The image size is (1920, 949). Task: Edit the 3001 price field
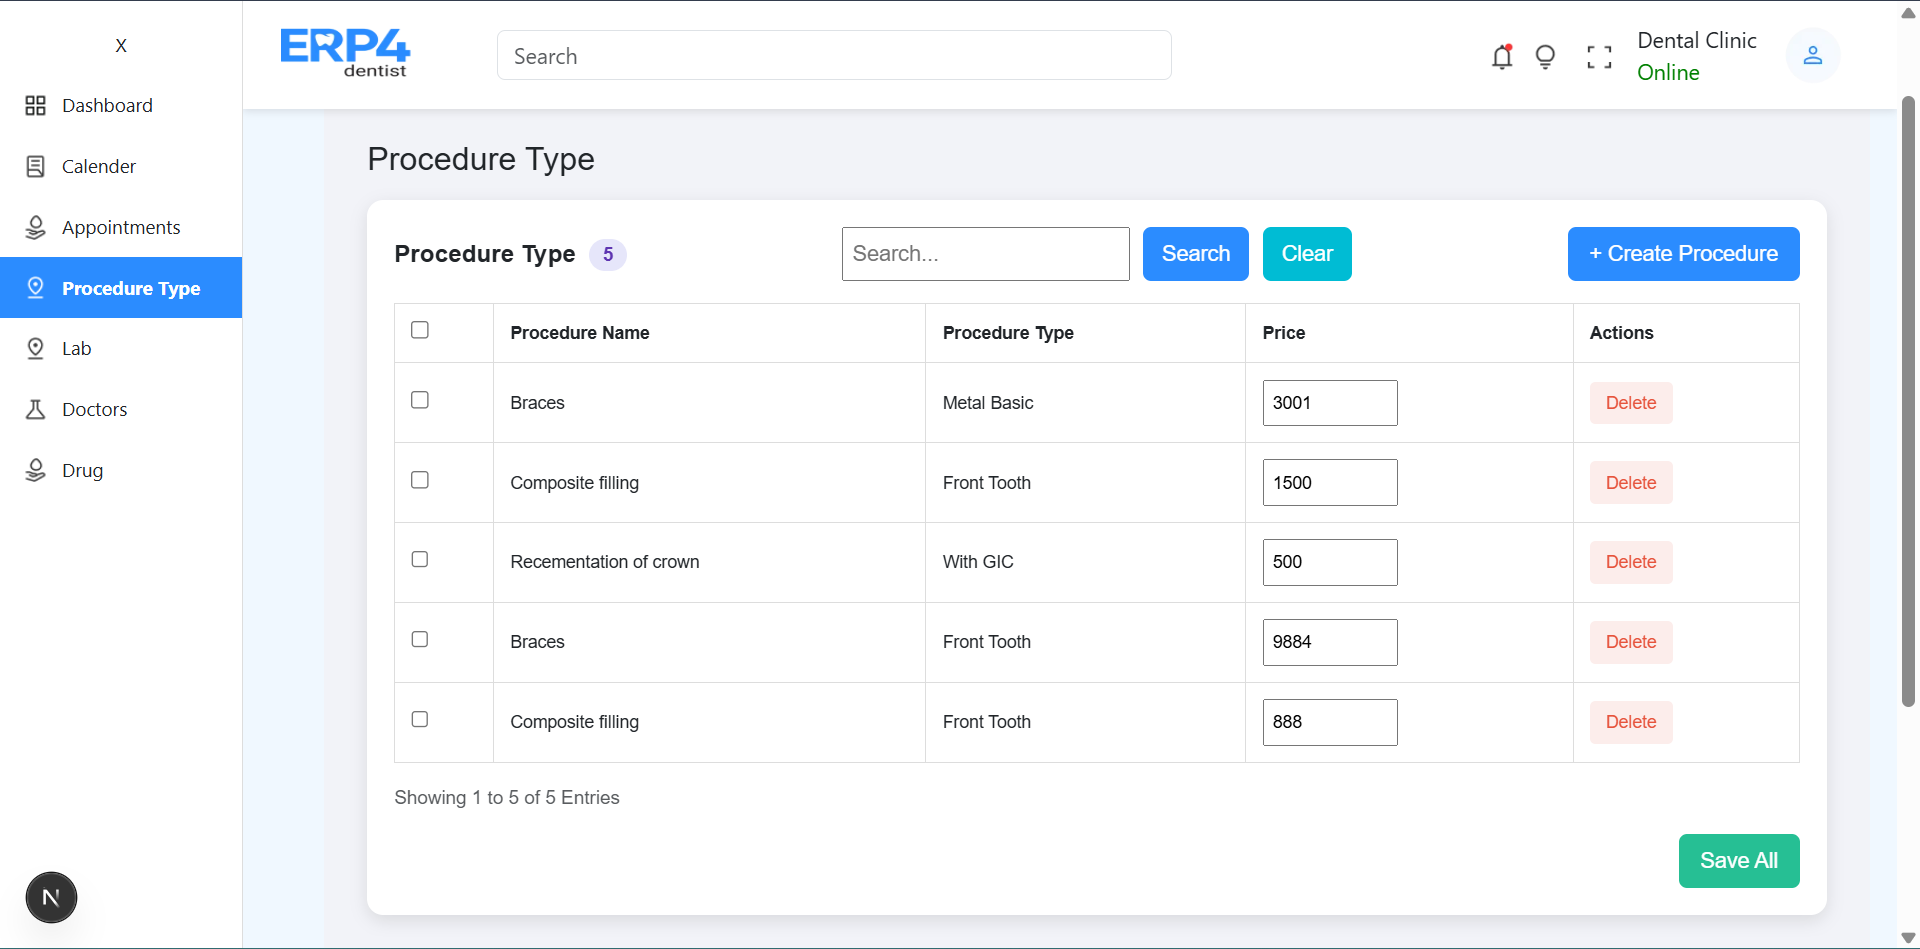[1330, 403]
